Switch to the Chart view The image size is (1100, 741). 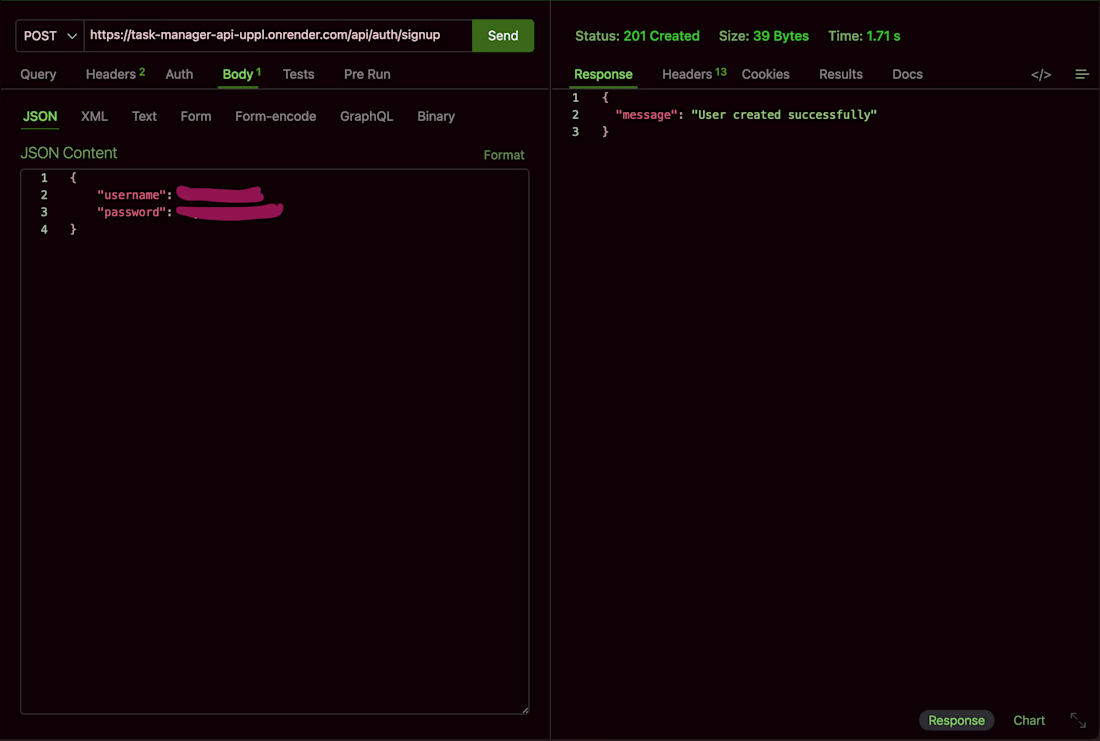1029,721
